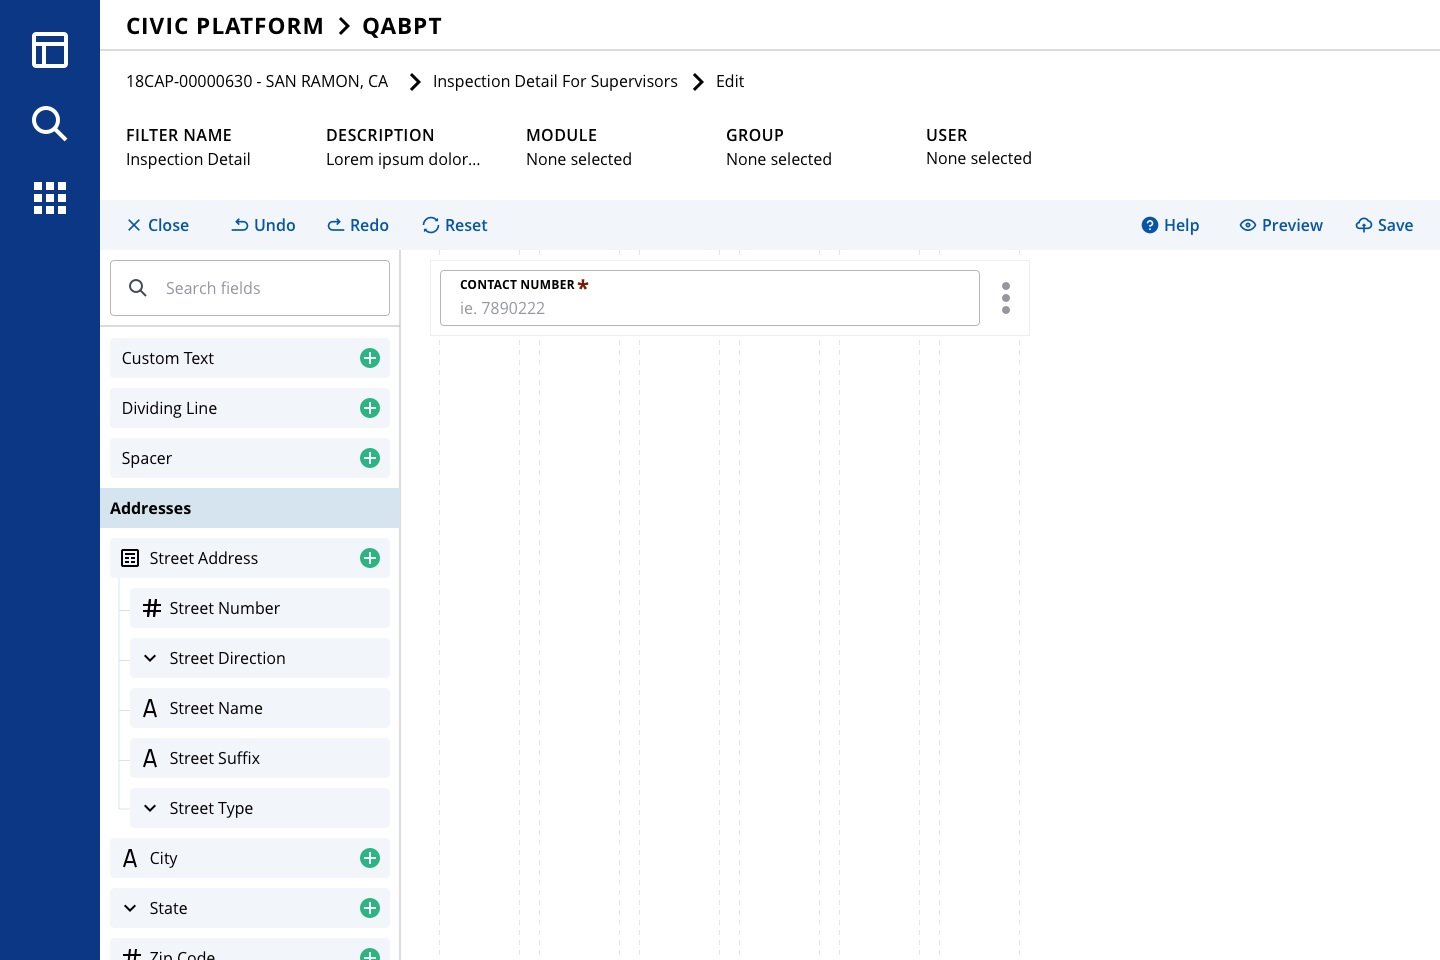Add Dividing Line with plus icon
This screenshot has width=1440, height=960.
(370, 408)
